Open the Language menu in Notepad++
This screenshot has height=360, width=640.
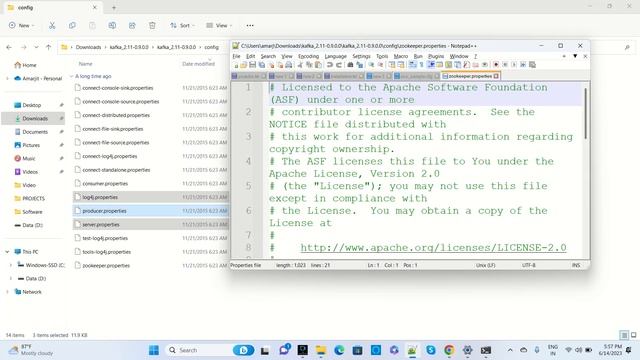[x=336, y=56]
